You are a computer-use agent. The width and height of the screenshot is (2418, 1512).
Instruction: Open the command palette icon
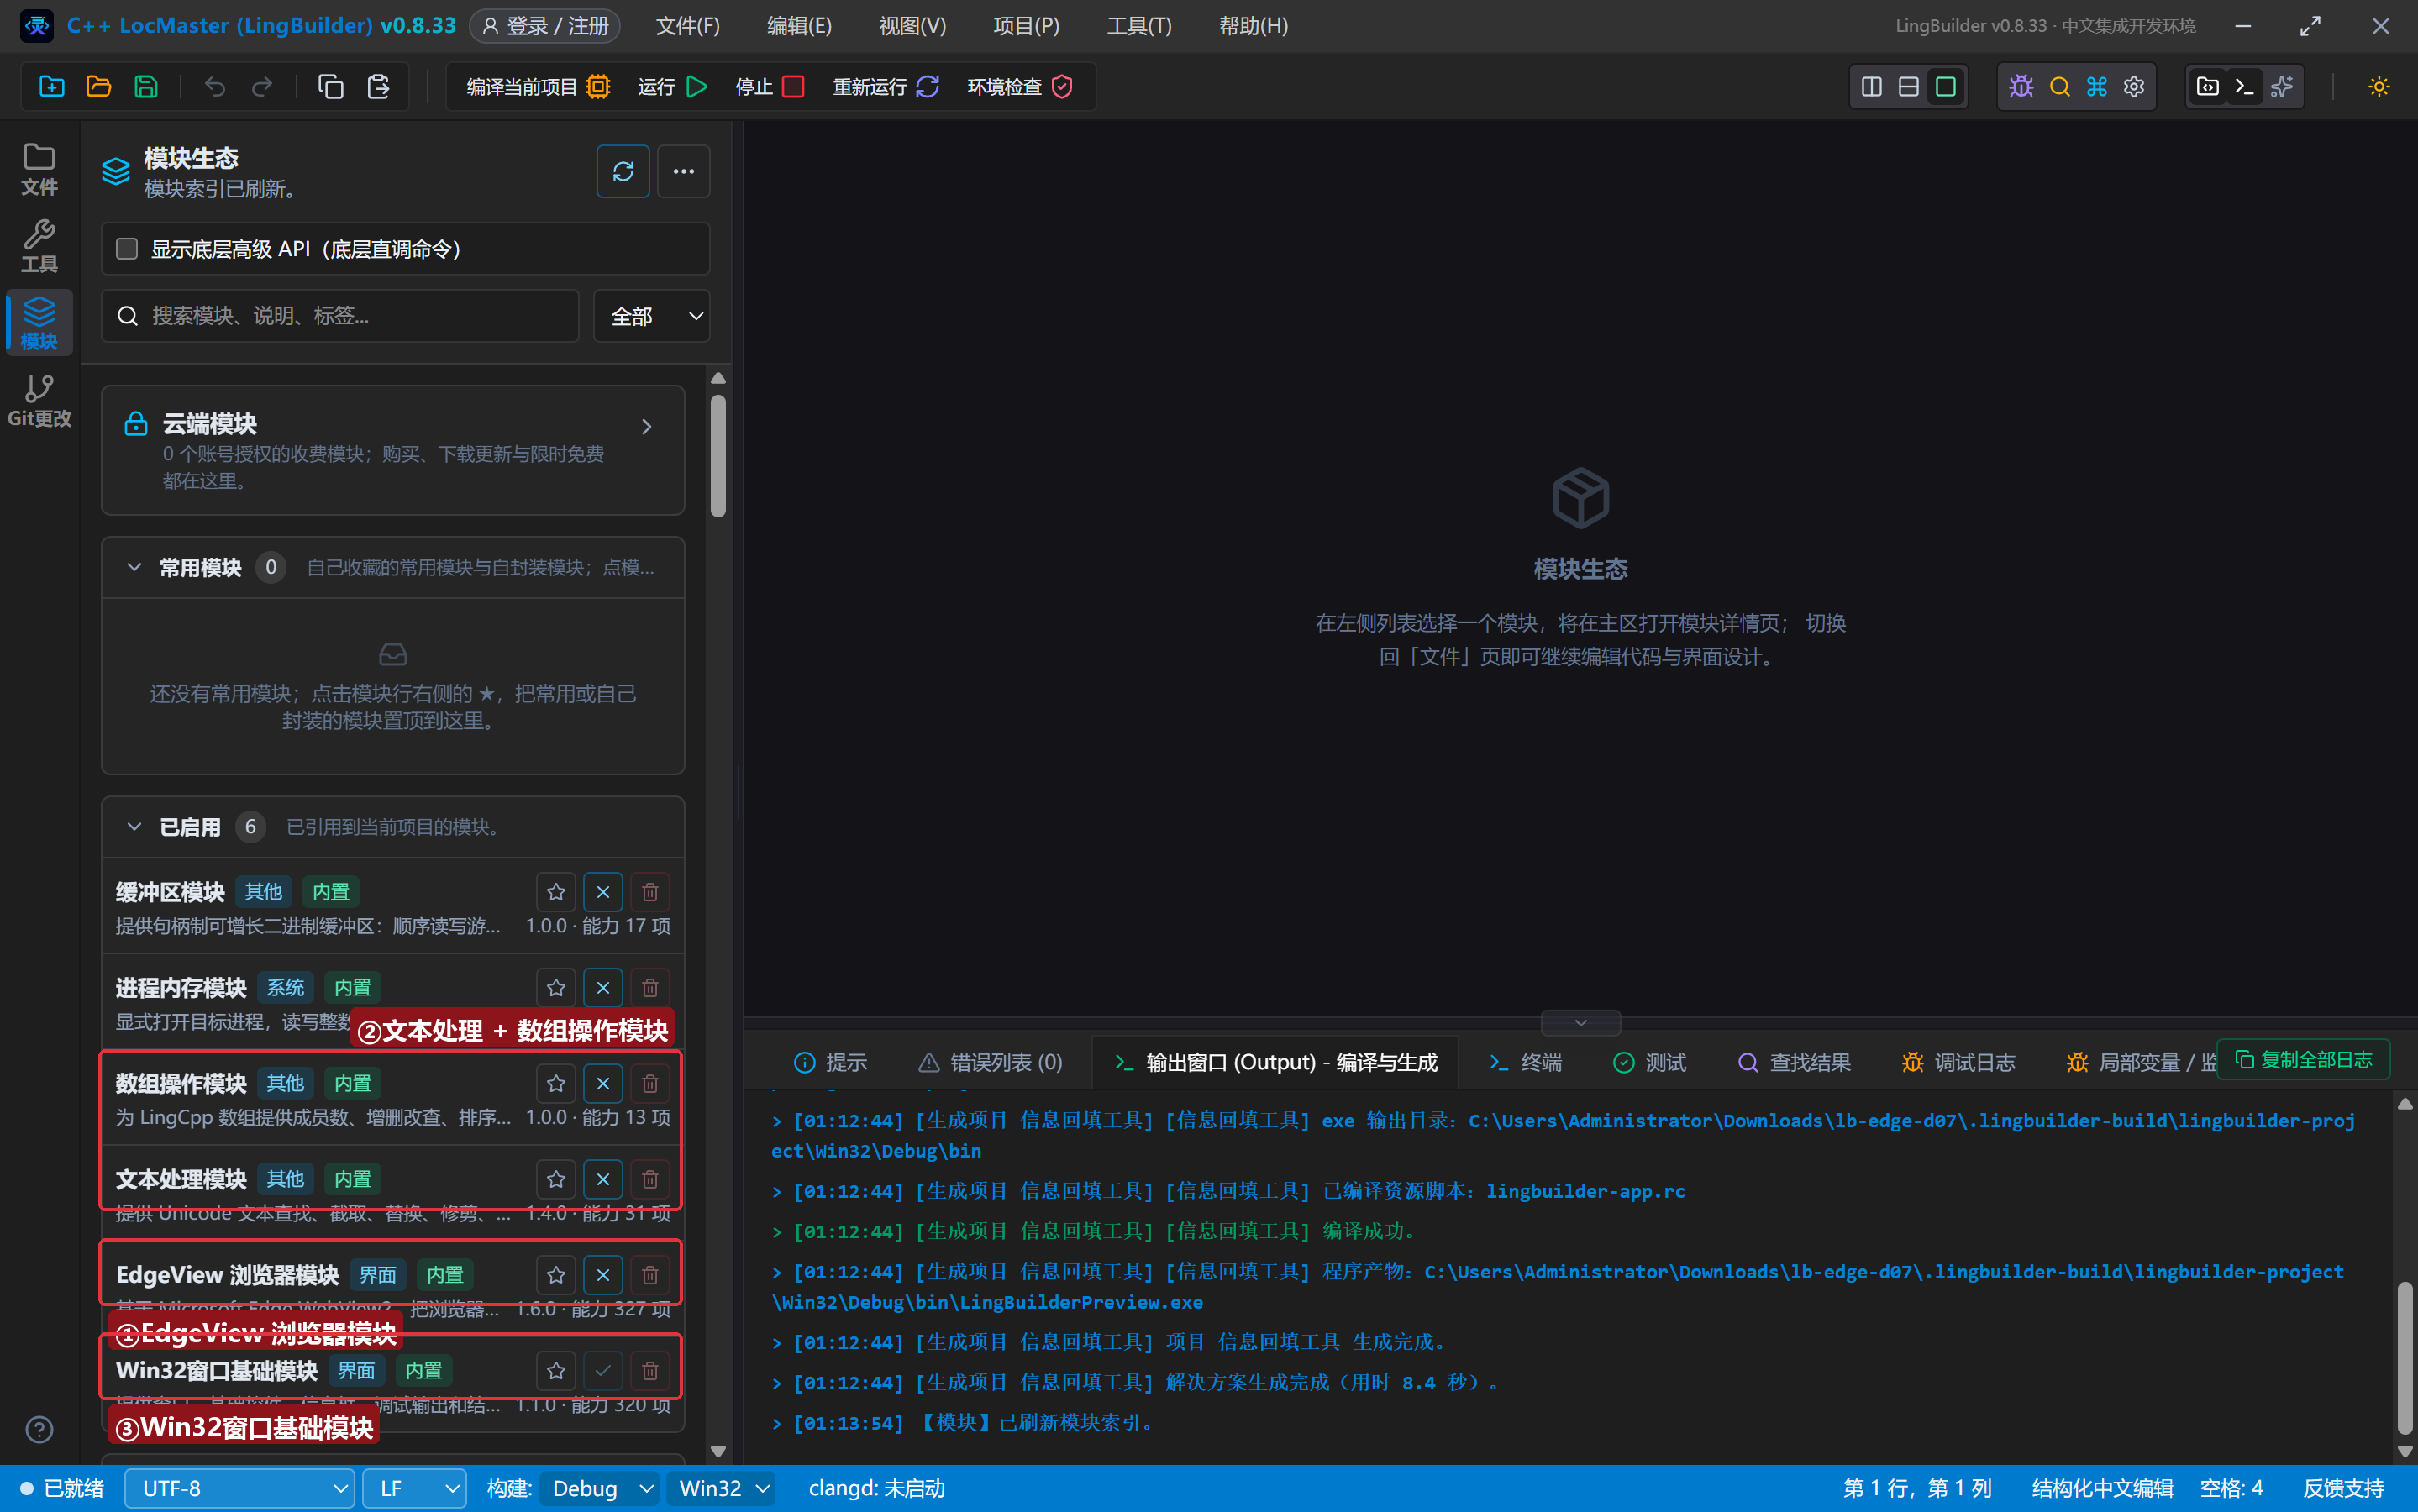[2097, 87]
